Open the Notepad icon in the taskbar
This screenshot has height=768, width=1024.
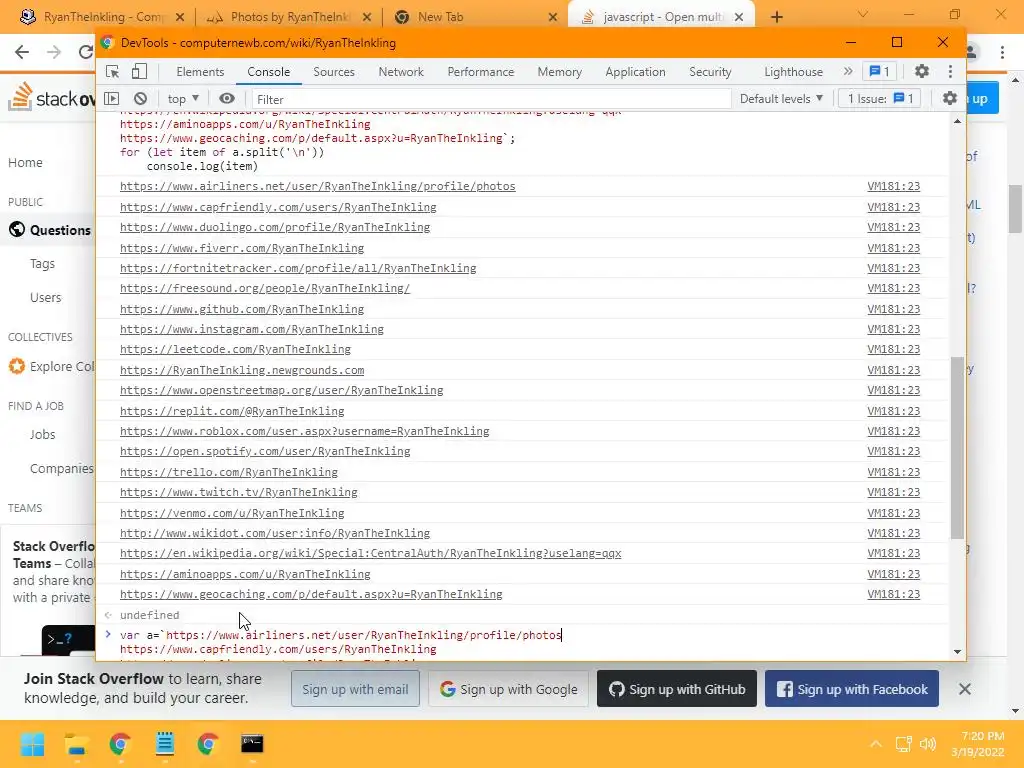[165, 744]
